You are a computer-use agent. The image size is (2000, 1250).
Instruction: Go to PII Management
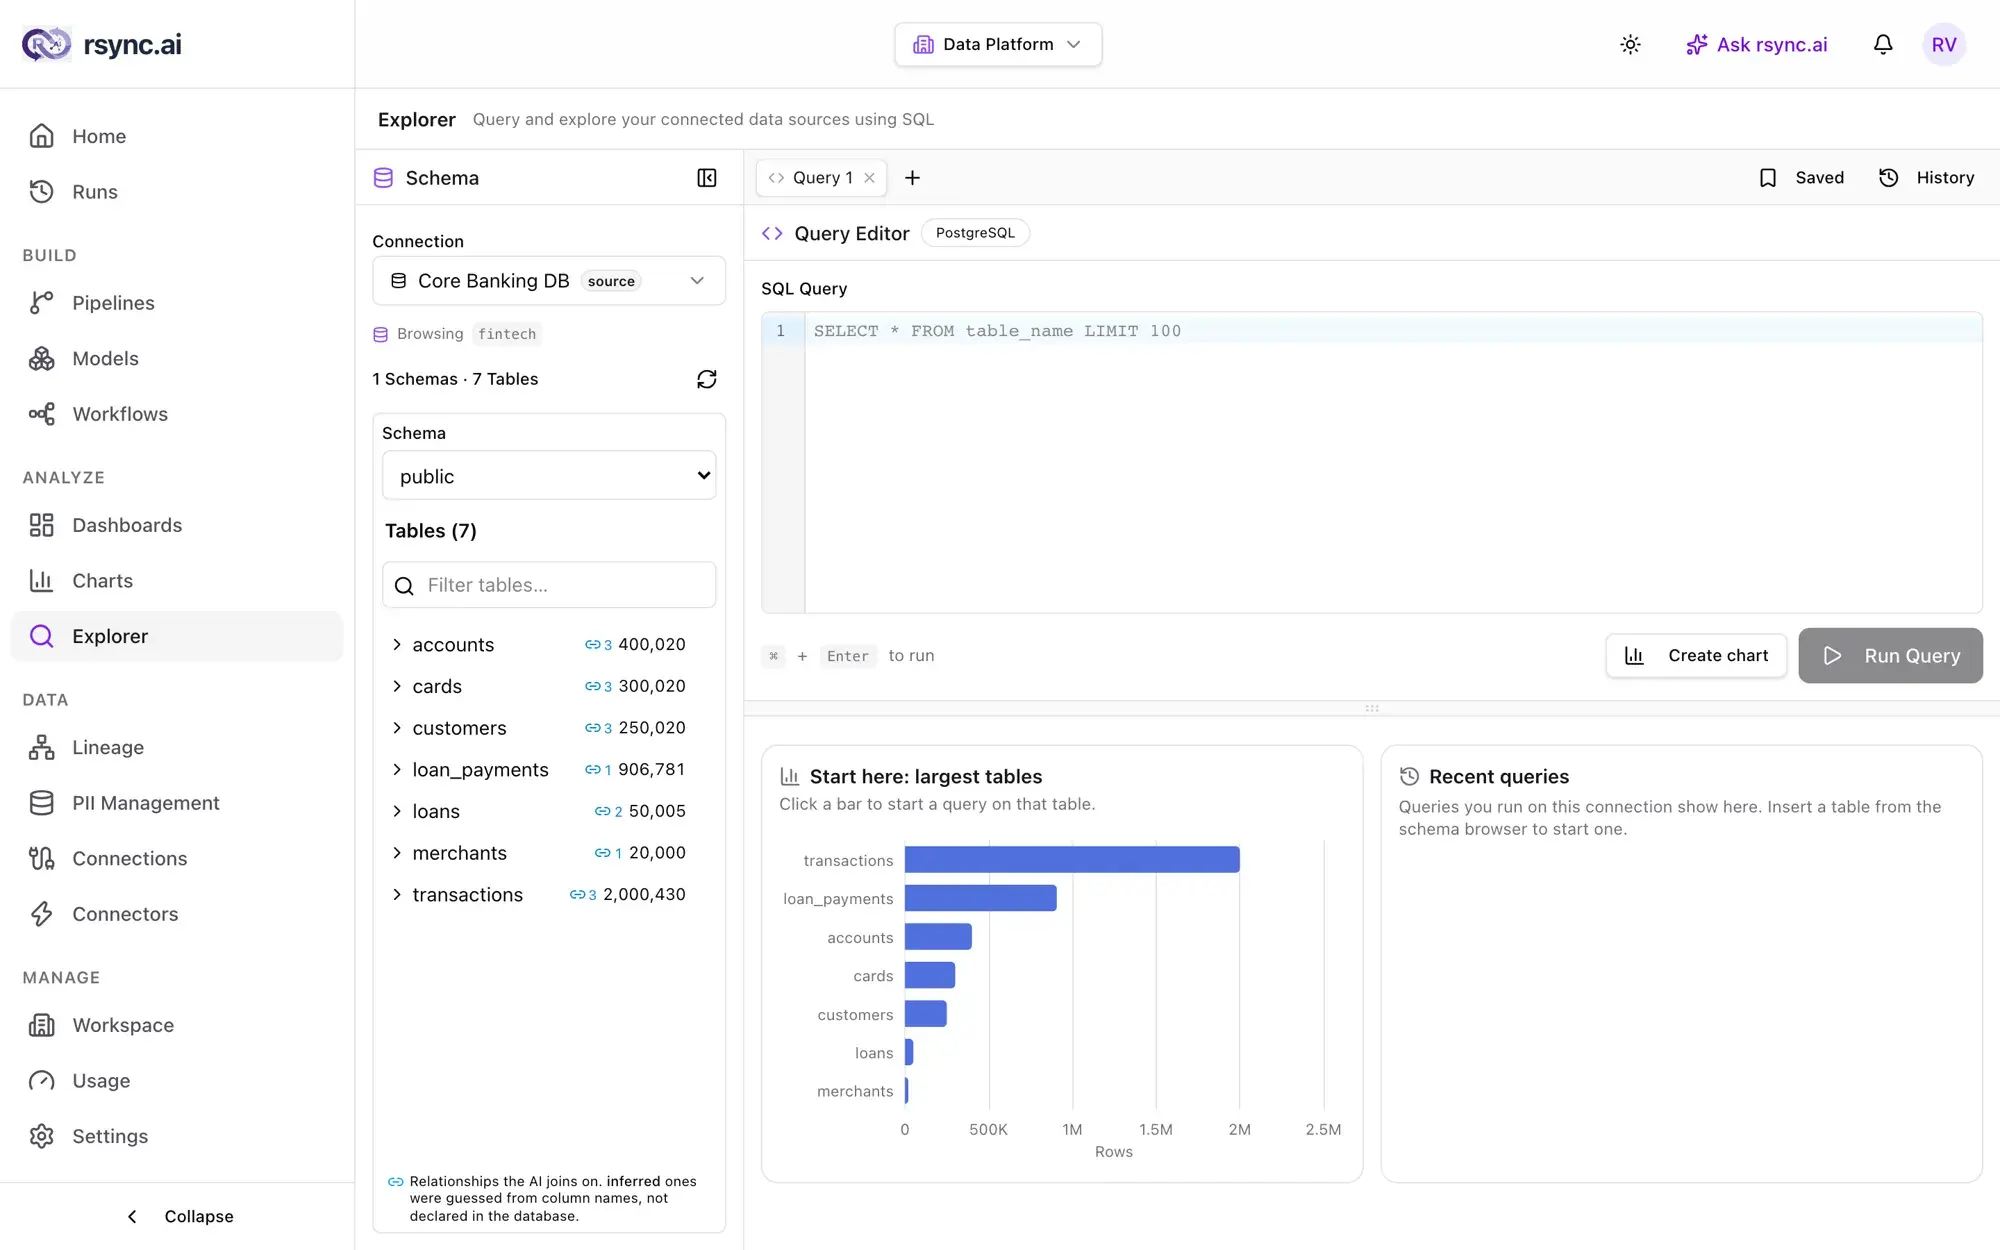point(177,803)
